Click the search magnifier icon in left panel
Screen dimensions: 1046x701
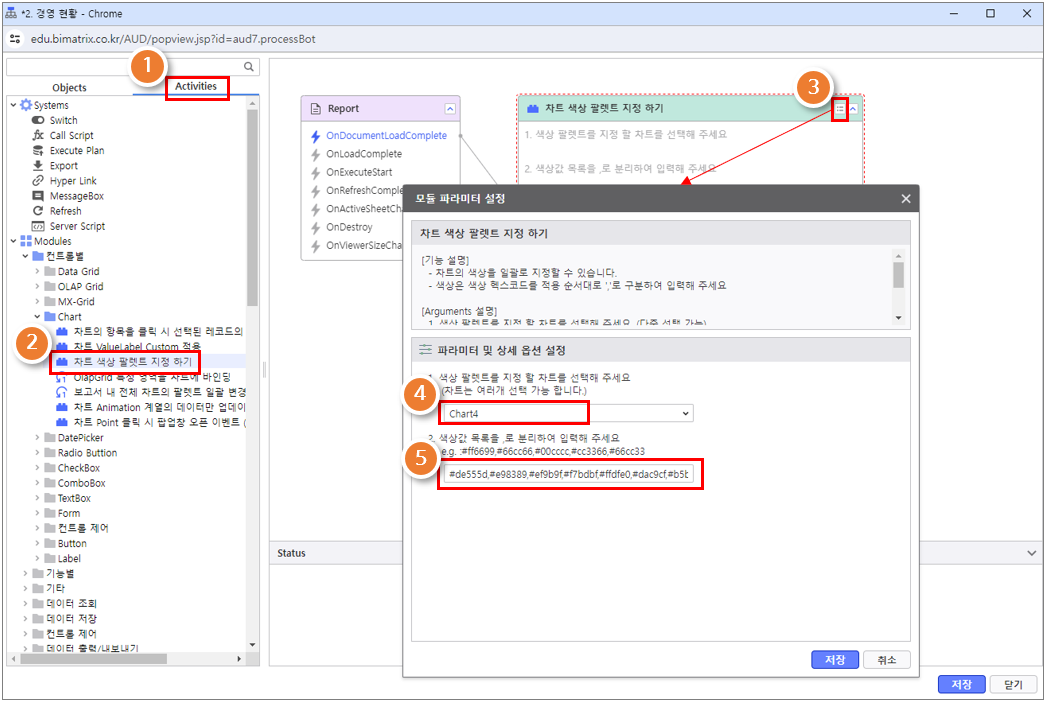pos(249,67)
